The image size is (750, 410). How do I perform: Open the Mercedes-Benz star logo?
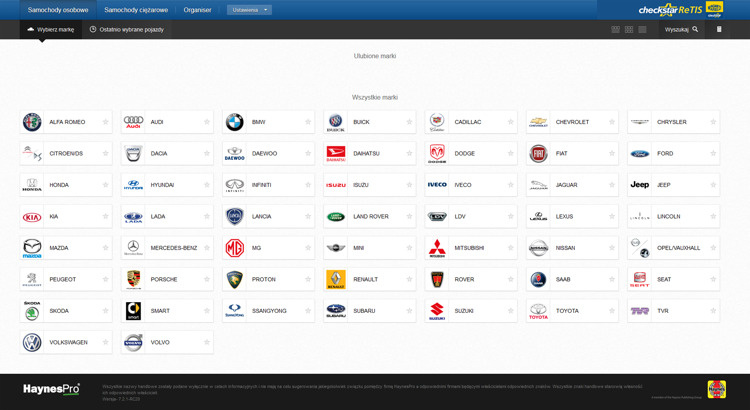[133, 248]
